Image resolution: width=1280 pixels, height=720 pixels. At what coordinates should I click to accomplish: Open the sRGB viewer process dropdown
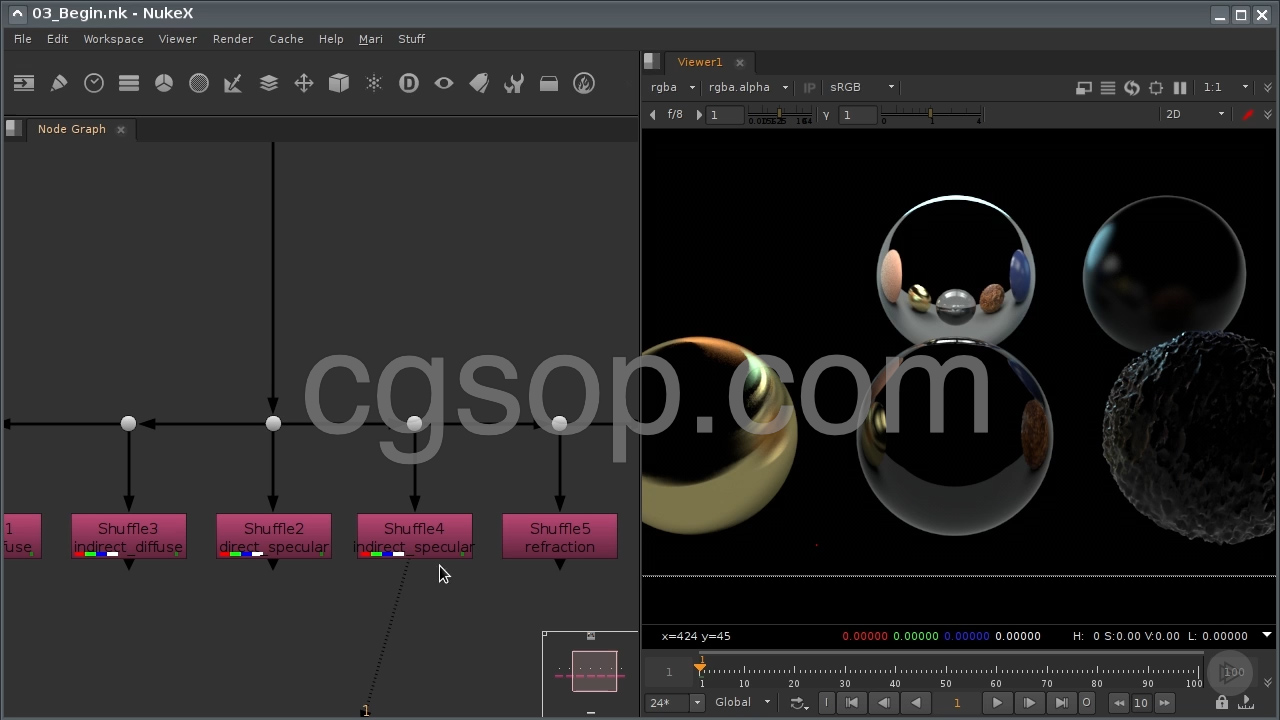(861, 87)
